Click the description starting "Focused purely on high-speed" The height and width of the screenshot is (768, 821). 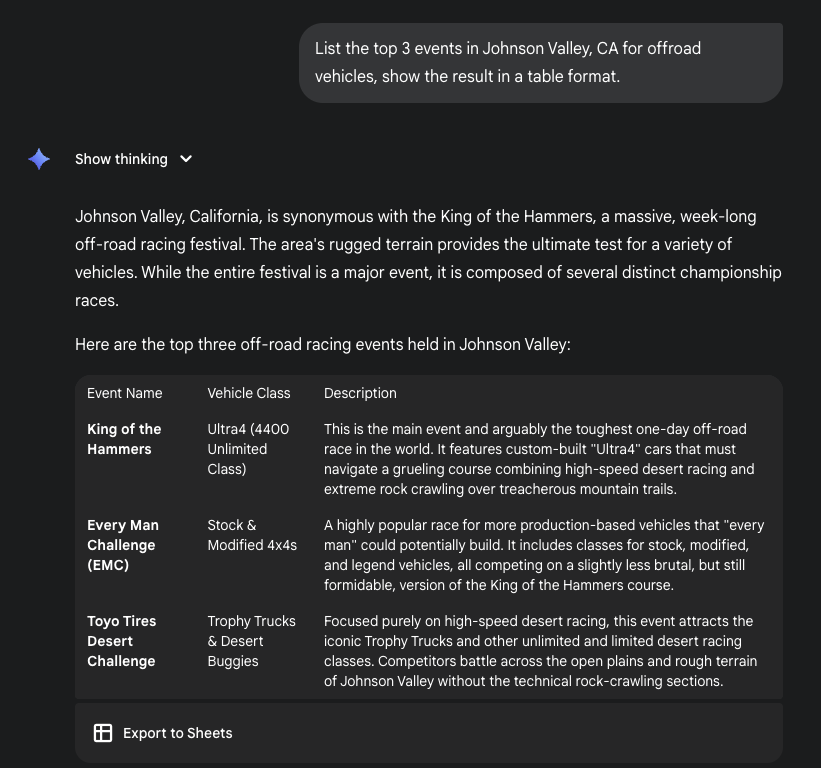(539, 651)
